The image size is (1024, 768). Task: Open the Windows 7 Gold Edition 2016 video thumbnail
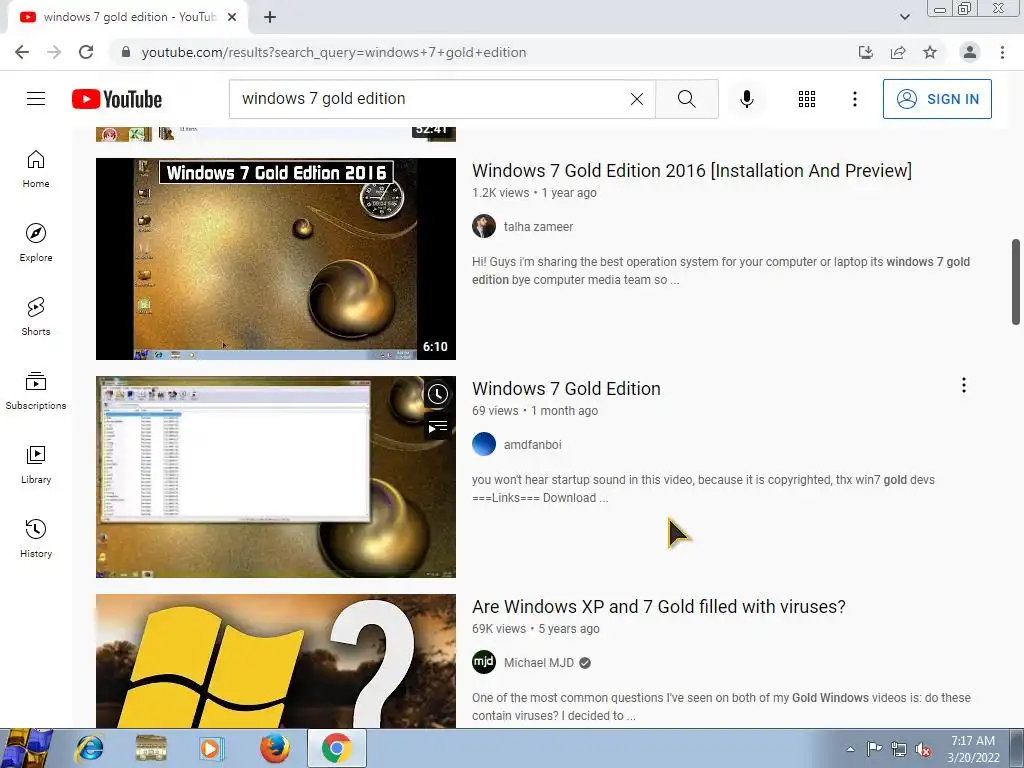point(276,259)
